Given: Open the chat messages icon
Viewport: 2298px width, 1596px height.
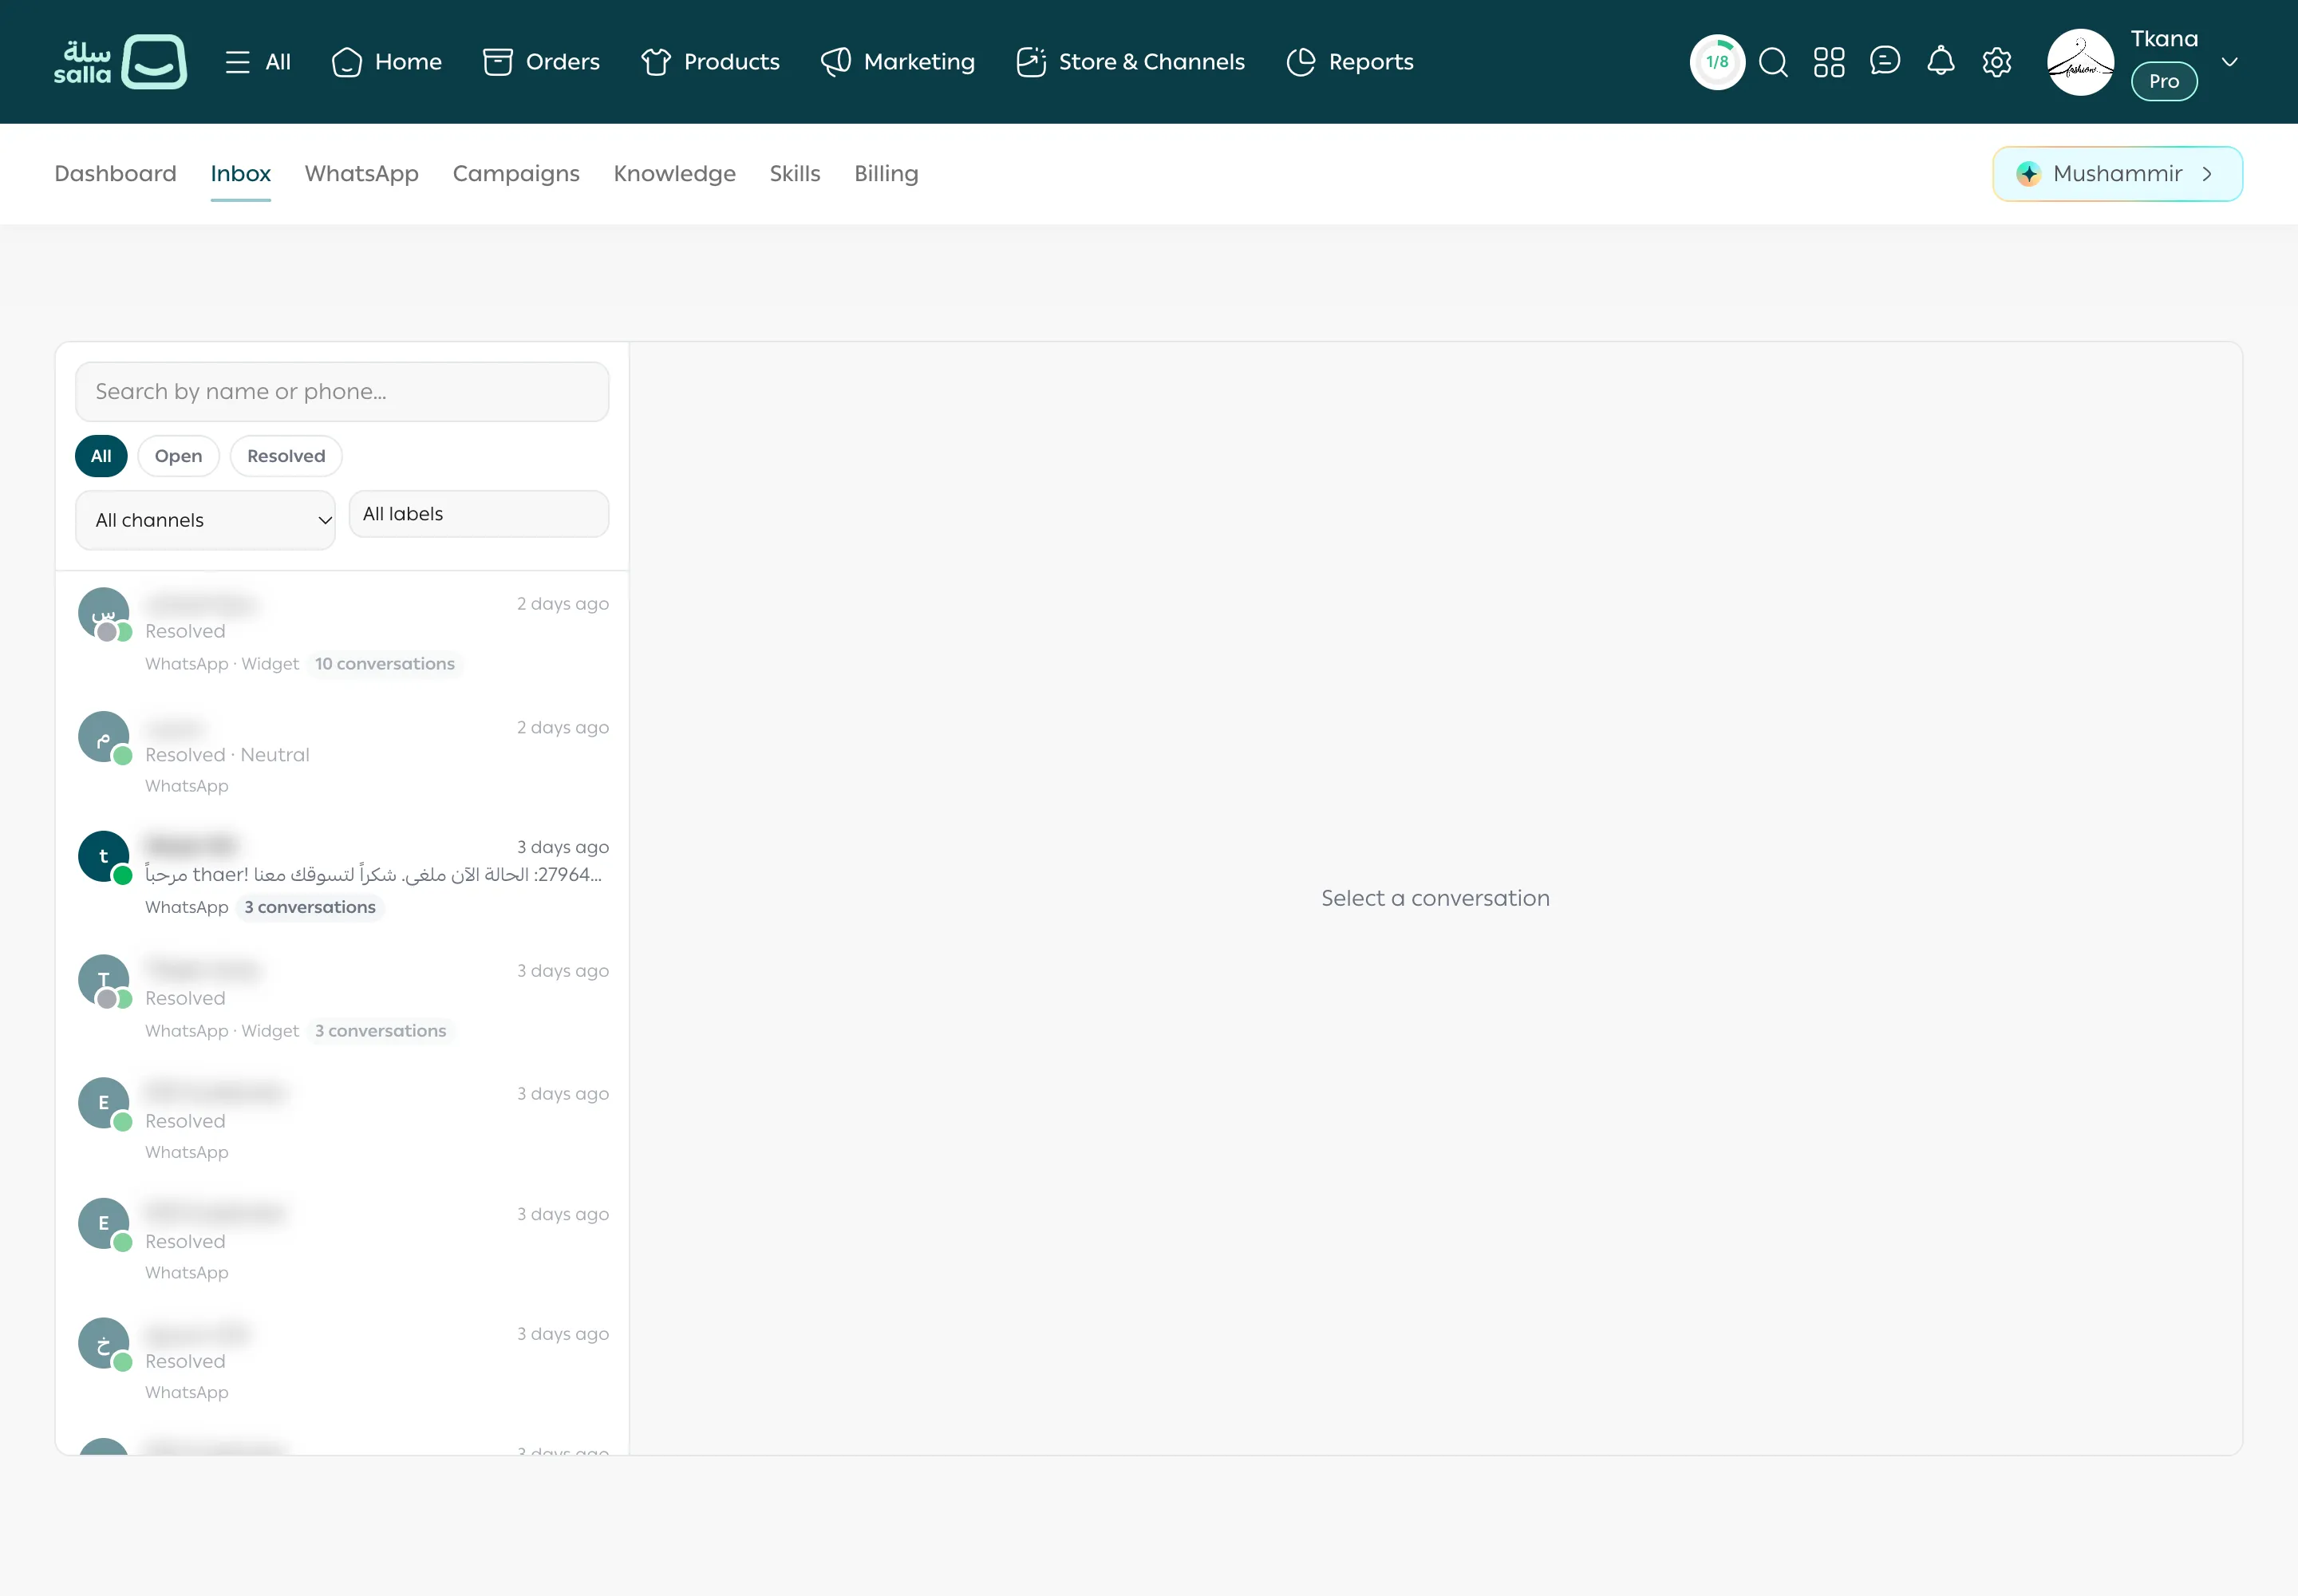Looking at the screenshot, I should pos(1885,62).
